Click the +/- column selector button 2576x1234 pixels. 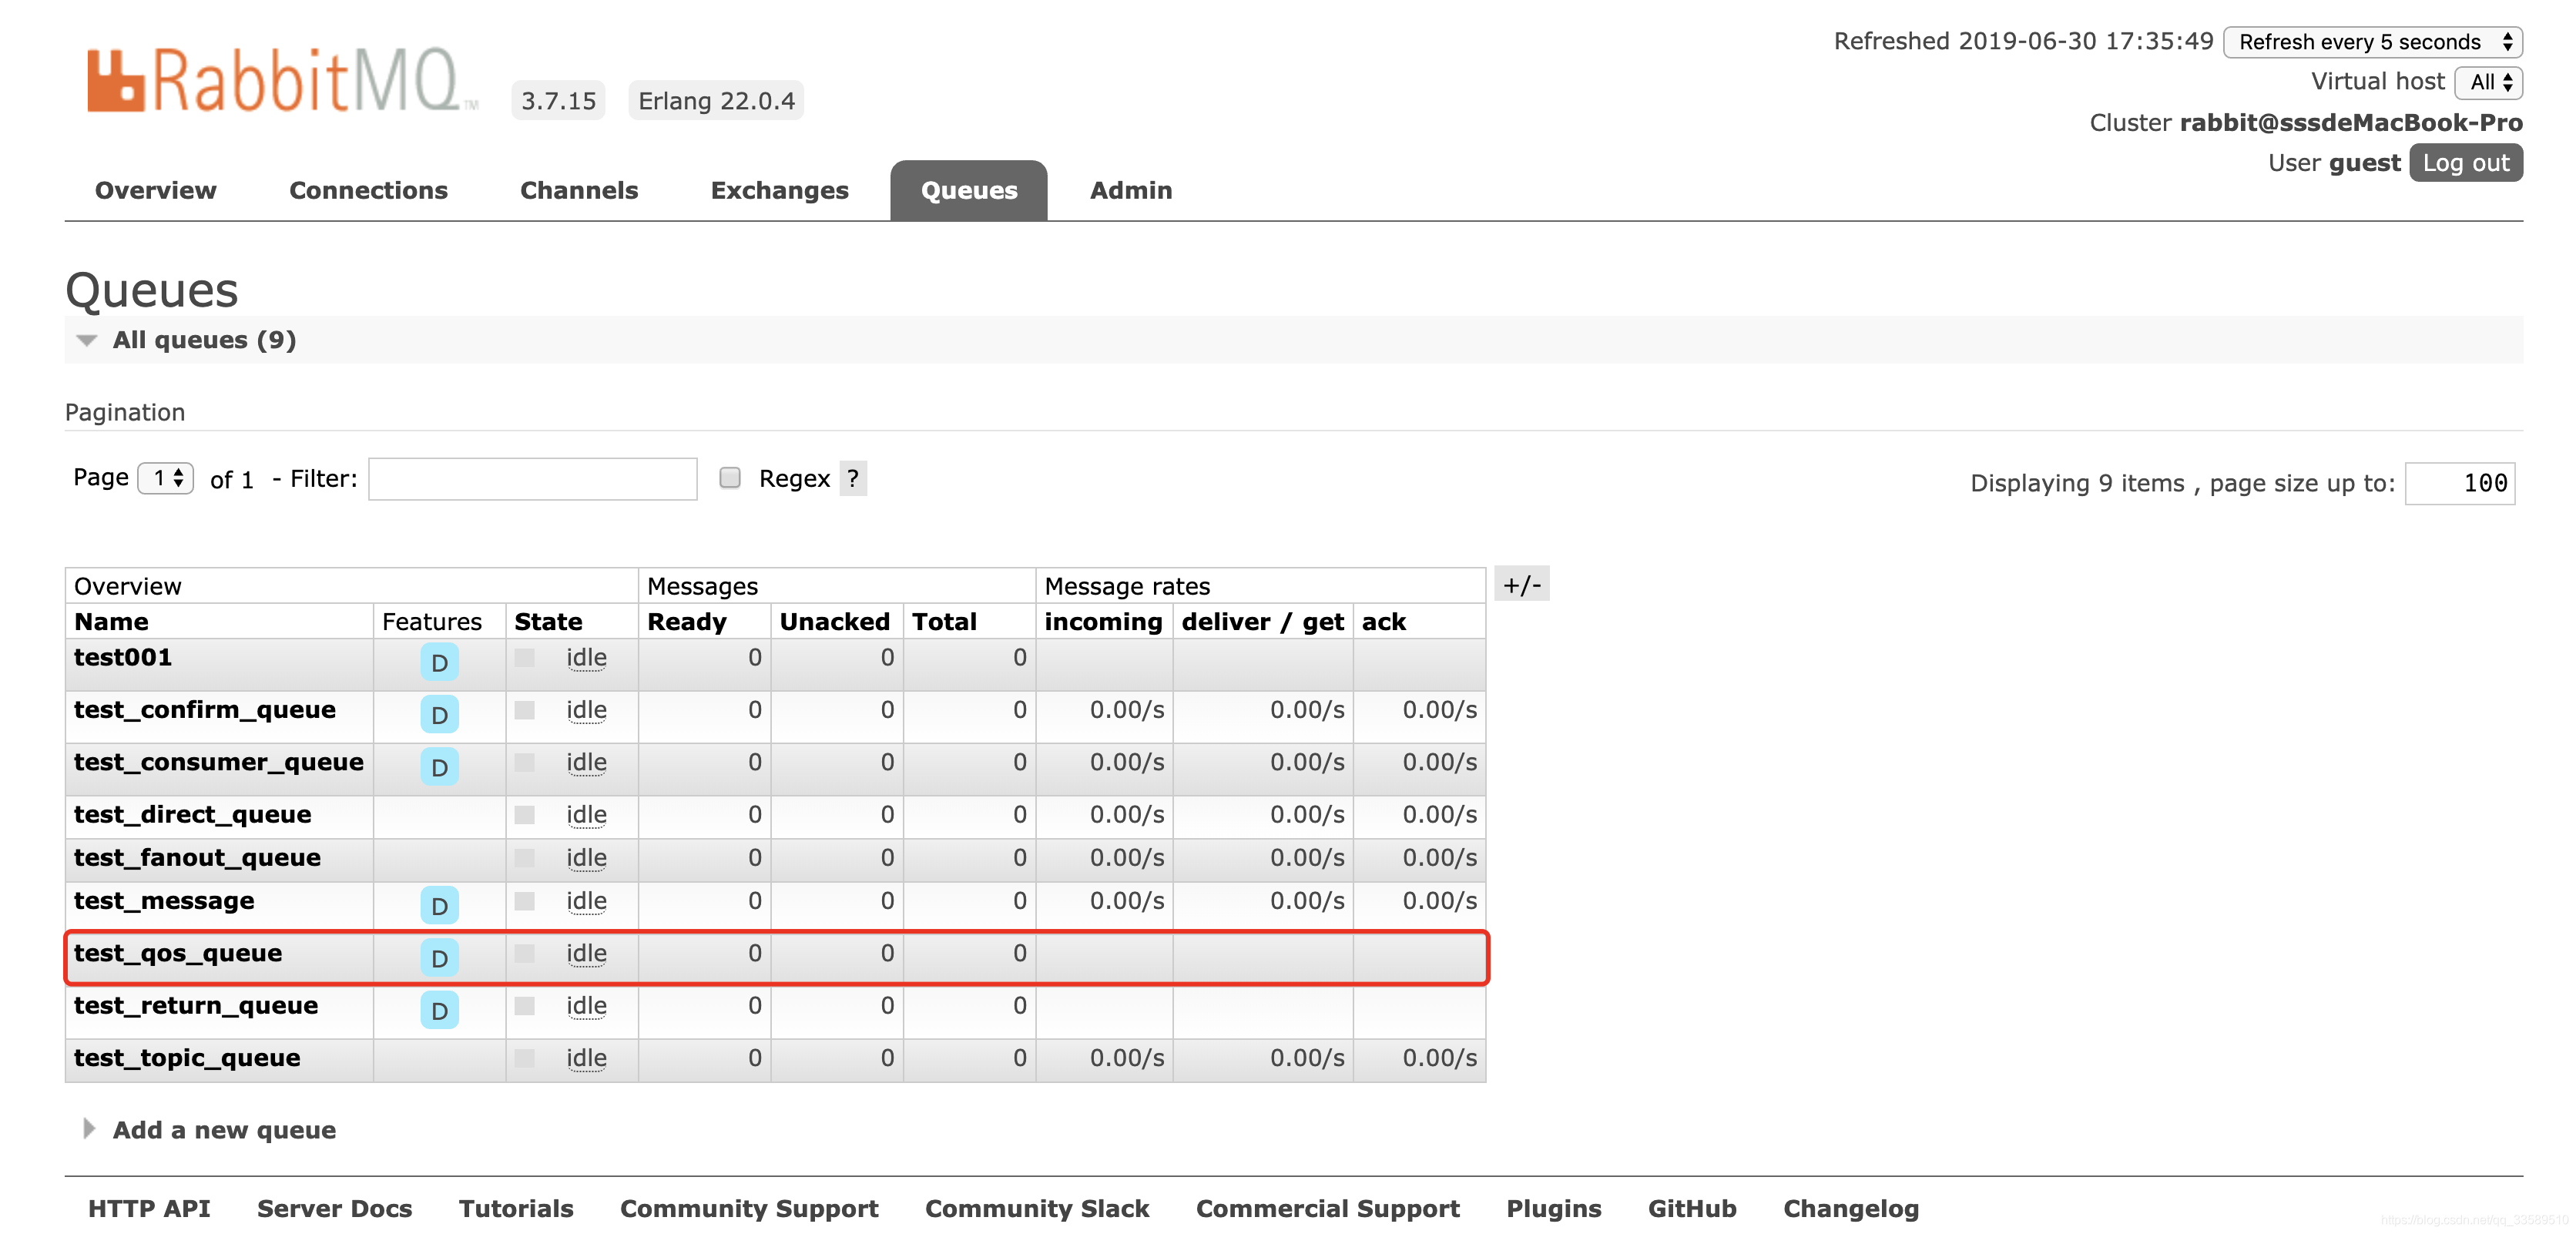coord(1521,585)
